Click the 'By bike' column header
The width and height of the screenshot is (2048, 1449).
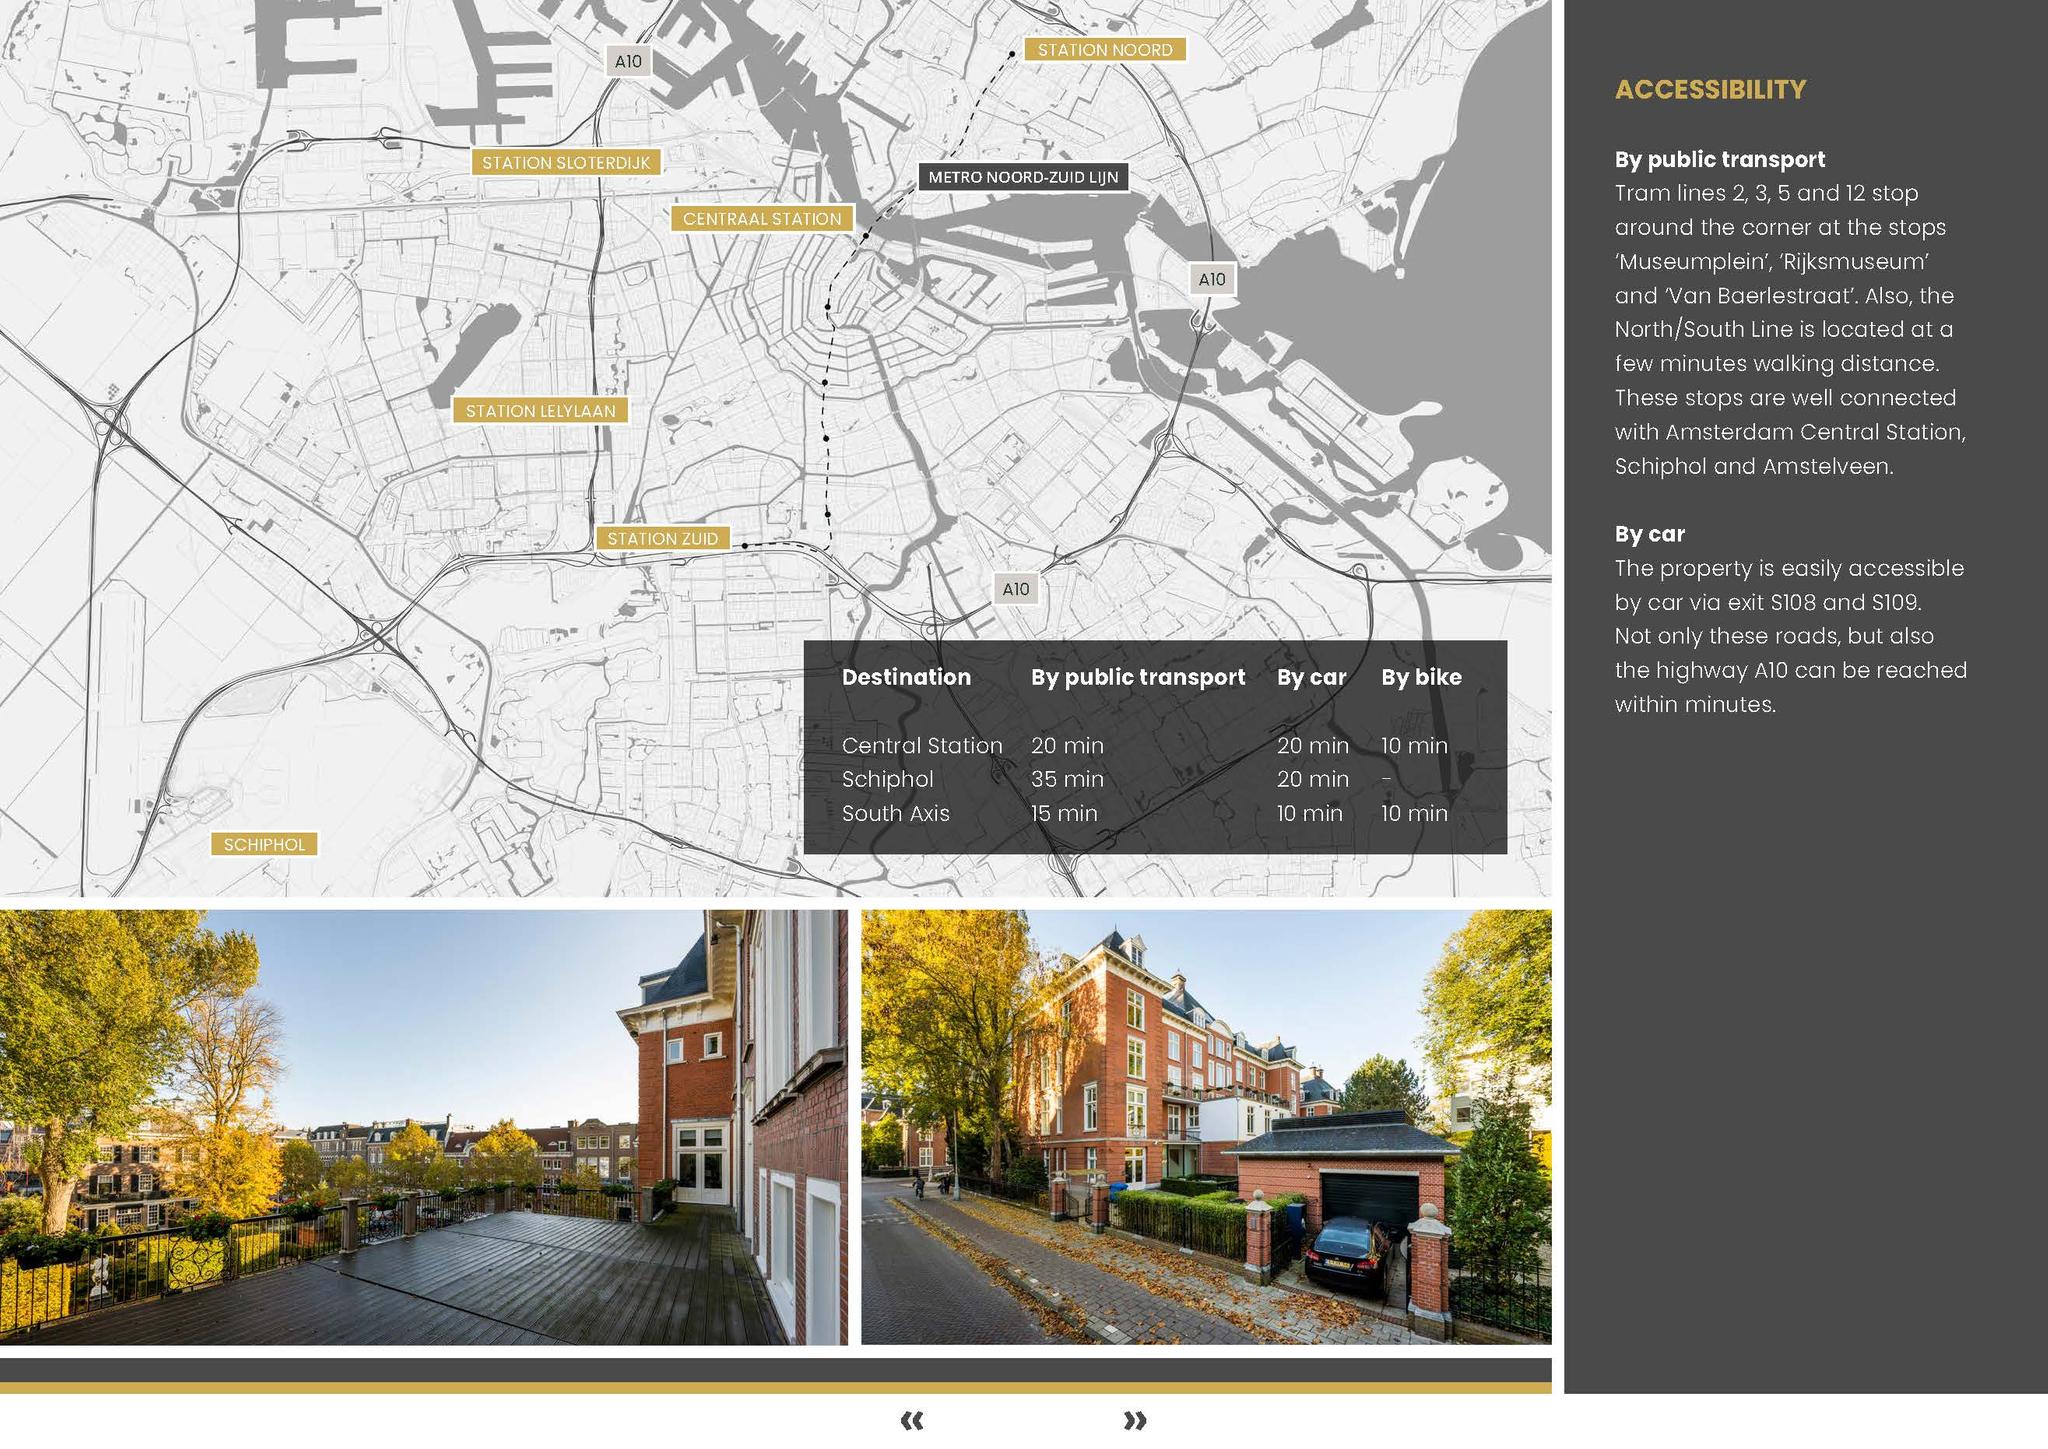[x=1421, y=677]
